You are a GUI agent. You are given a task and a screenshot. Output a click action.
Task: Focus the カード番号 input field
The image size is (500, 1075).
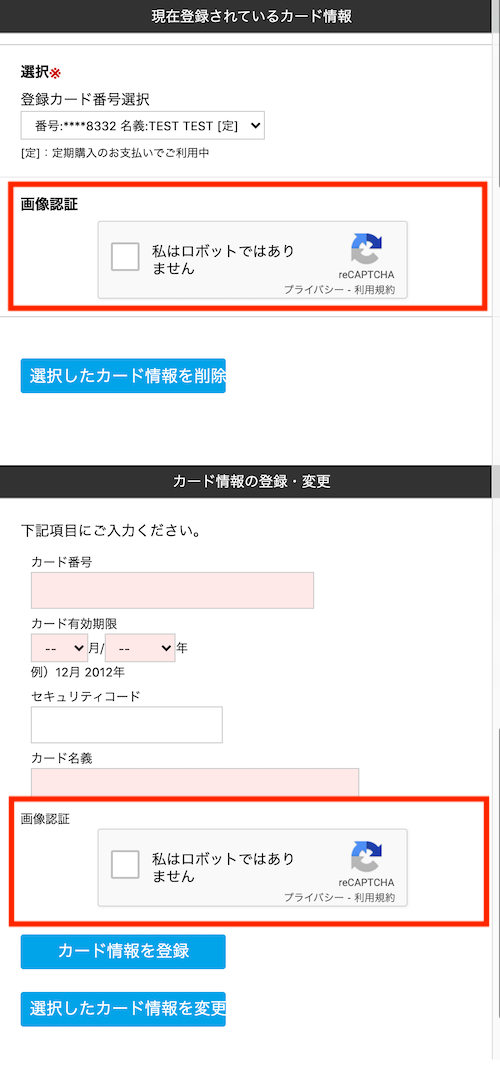[x=172, y=590]
